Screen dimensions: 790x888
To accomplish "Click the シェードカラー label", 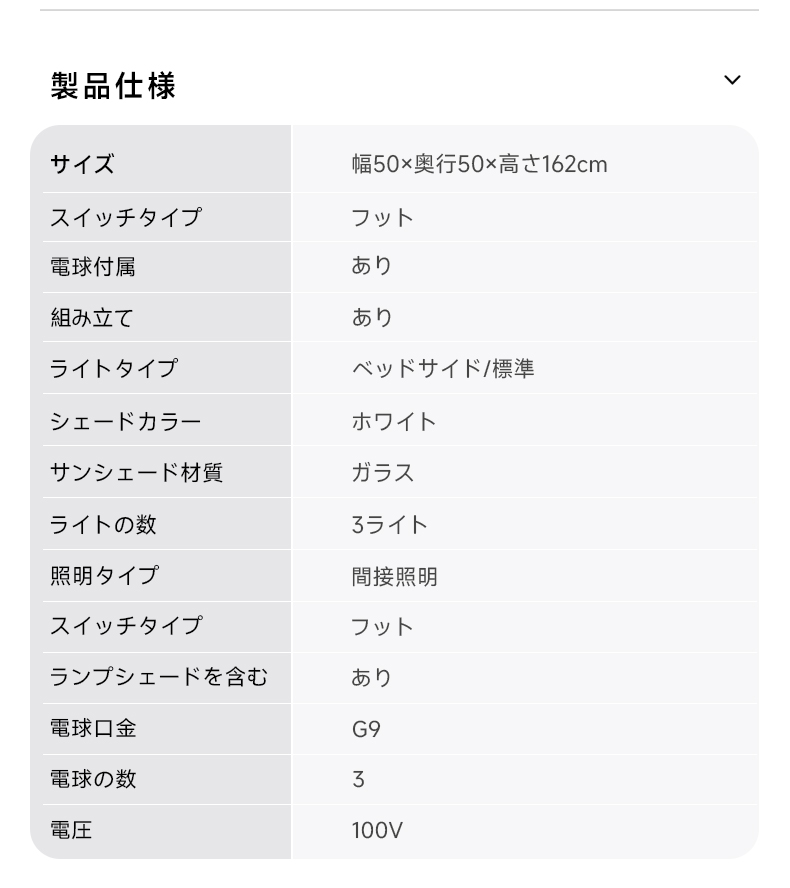I will tap(126, 421).
